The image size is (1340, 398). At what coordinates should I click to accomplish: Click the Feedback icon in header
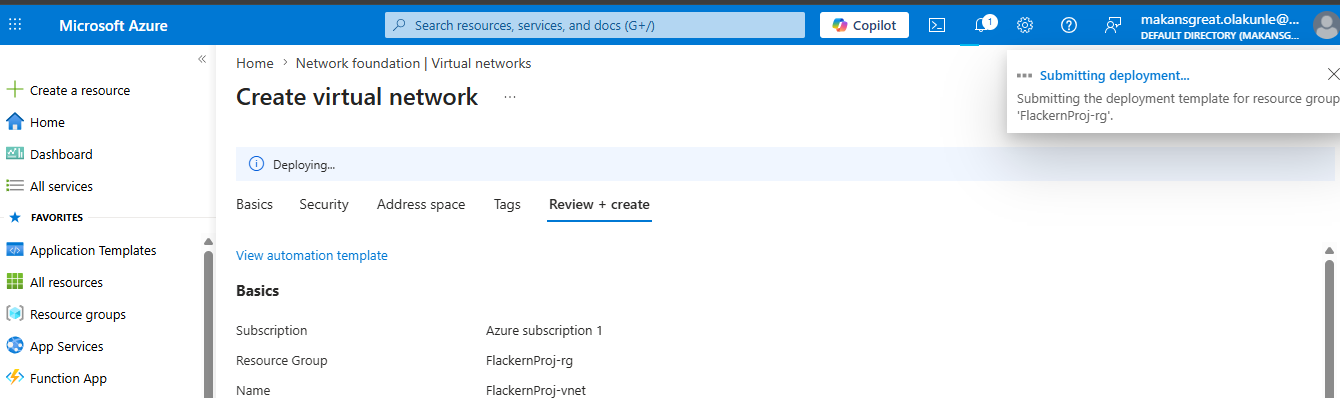1113,25
